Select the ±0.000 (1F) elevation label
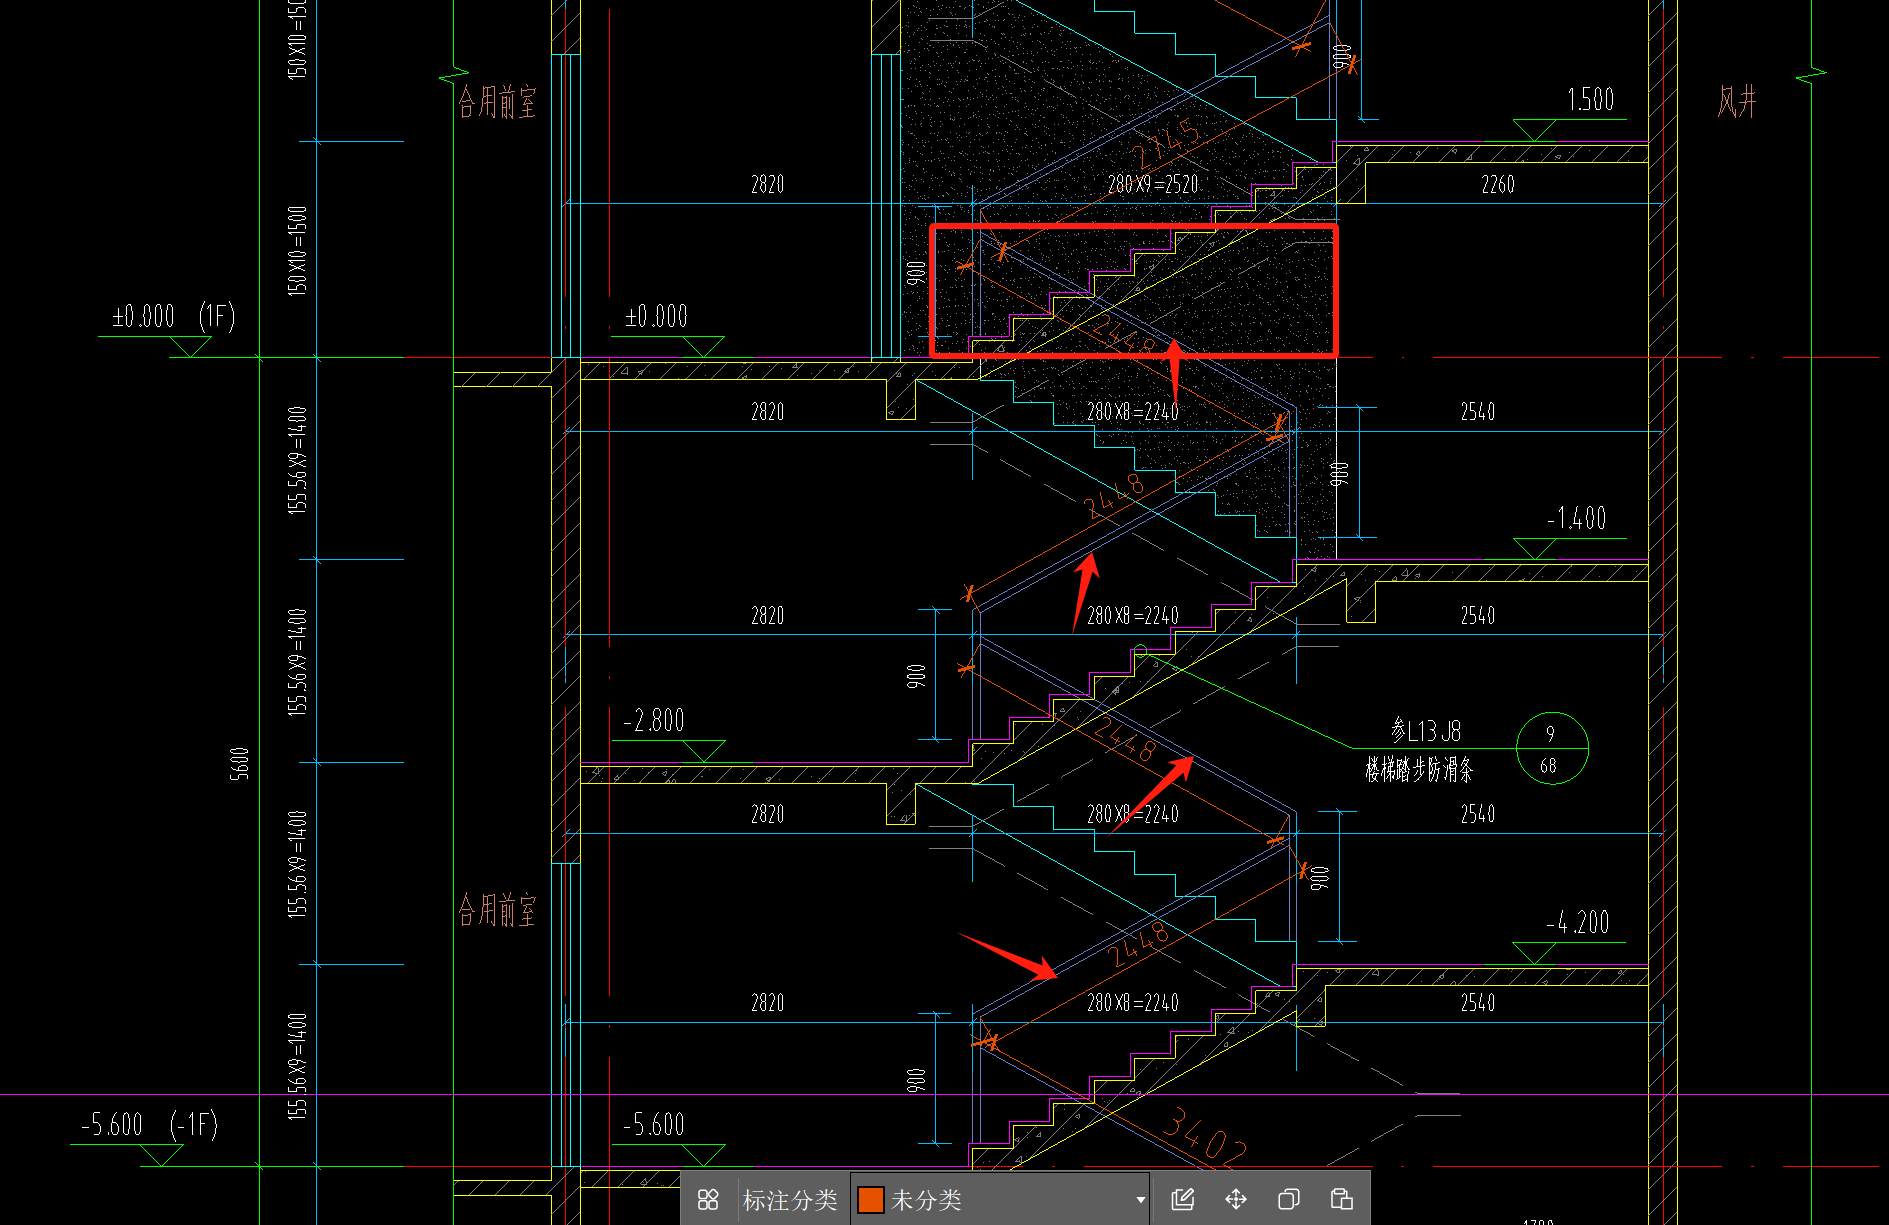1889x1225 pixels. point(173,317)
